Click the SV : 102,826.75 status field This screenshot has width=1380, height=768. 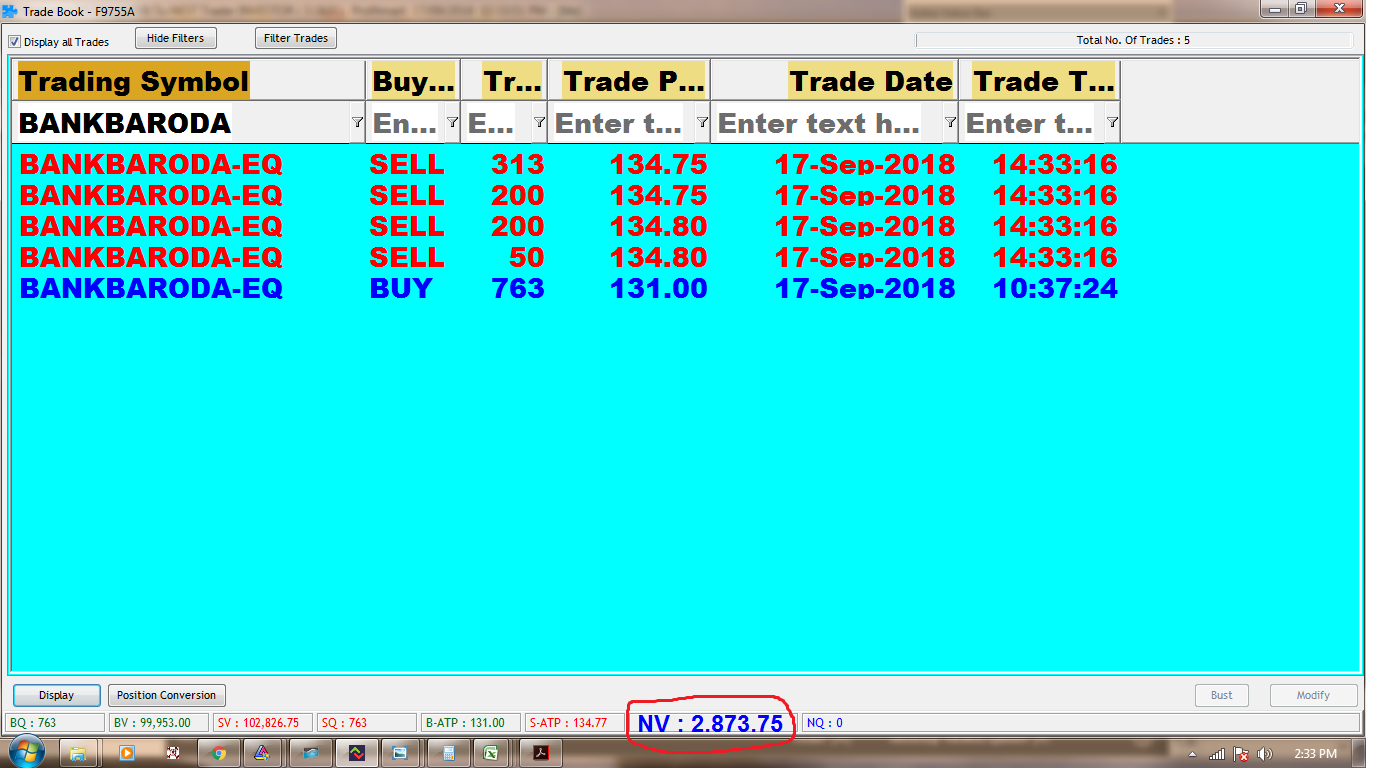pyautogui.click(x=263, y=722)
